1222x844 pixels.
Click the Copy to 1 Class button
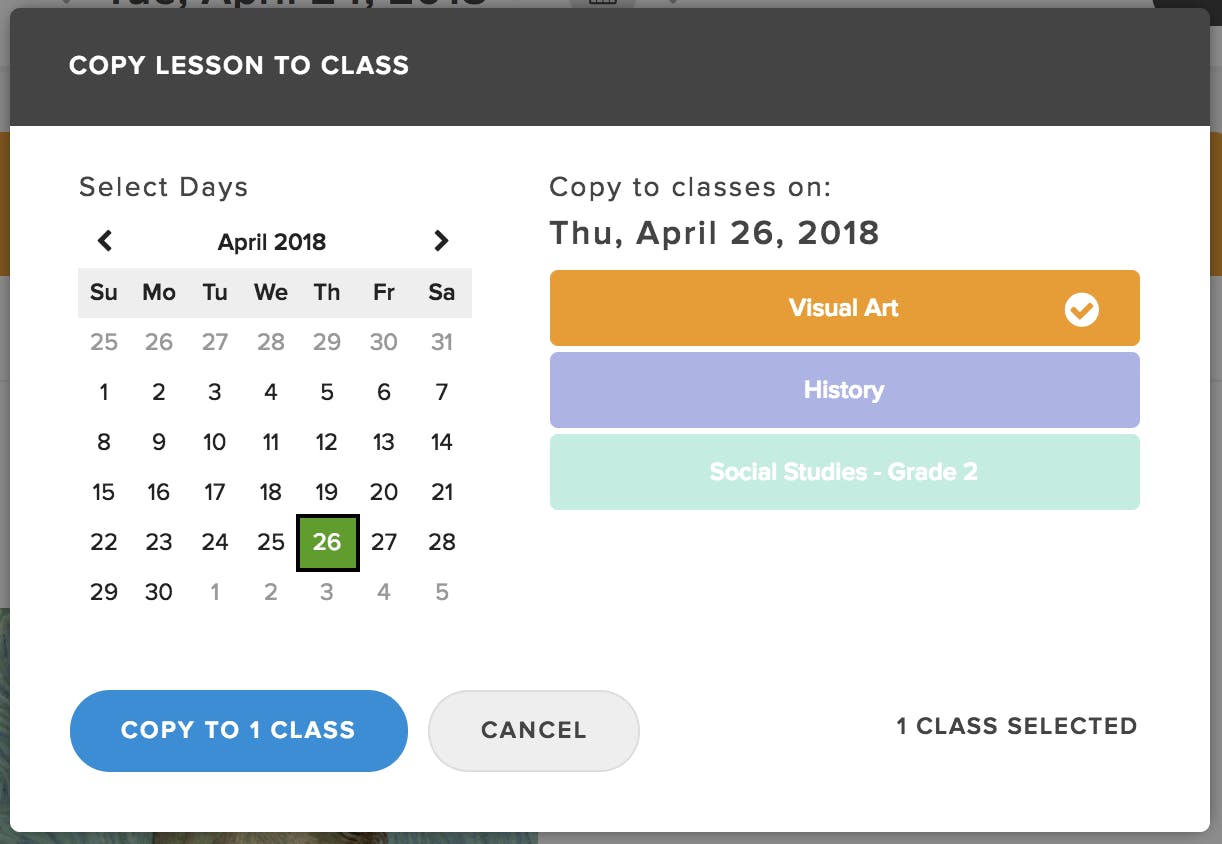pos(239,731)
